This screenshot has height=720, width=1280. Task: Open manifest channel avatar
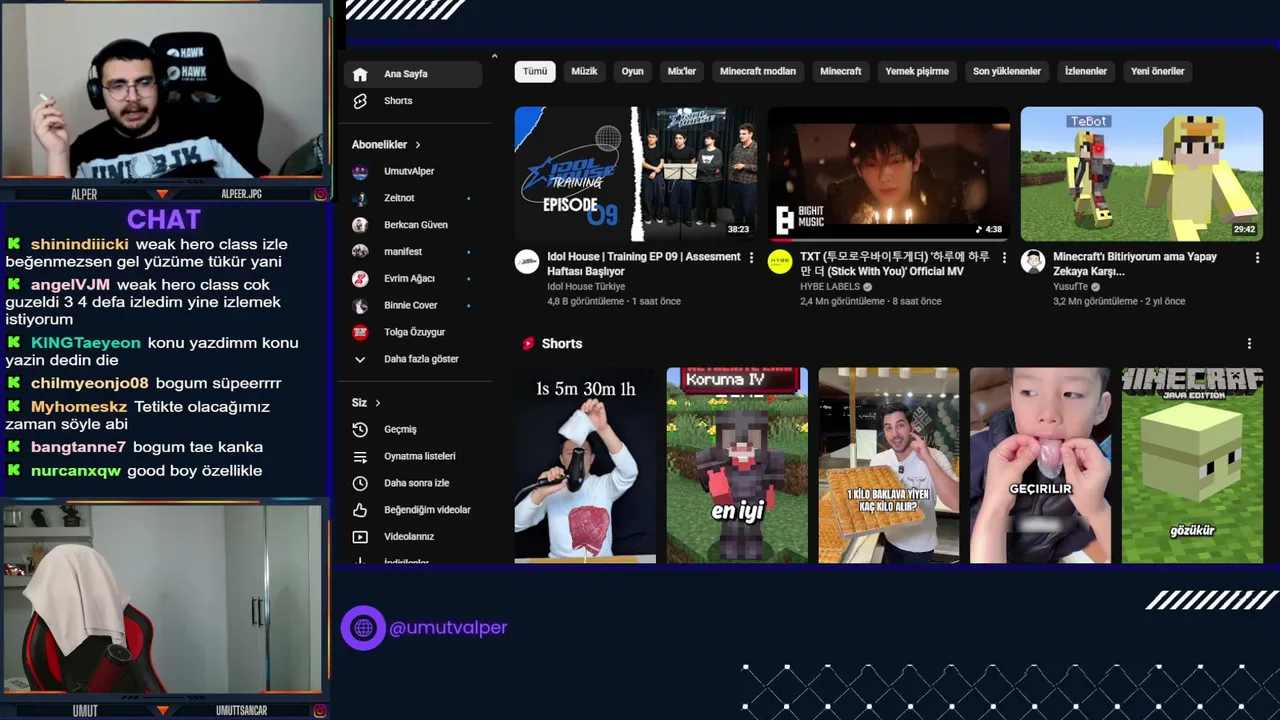point(360,252)
